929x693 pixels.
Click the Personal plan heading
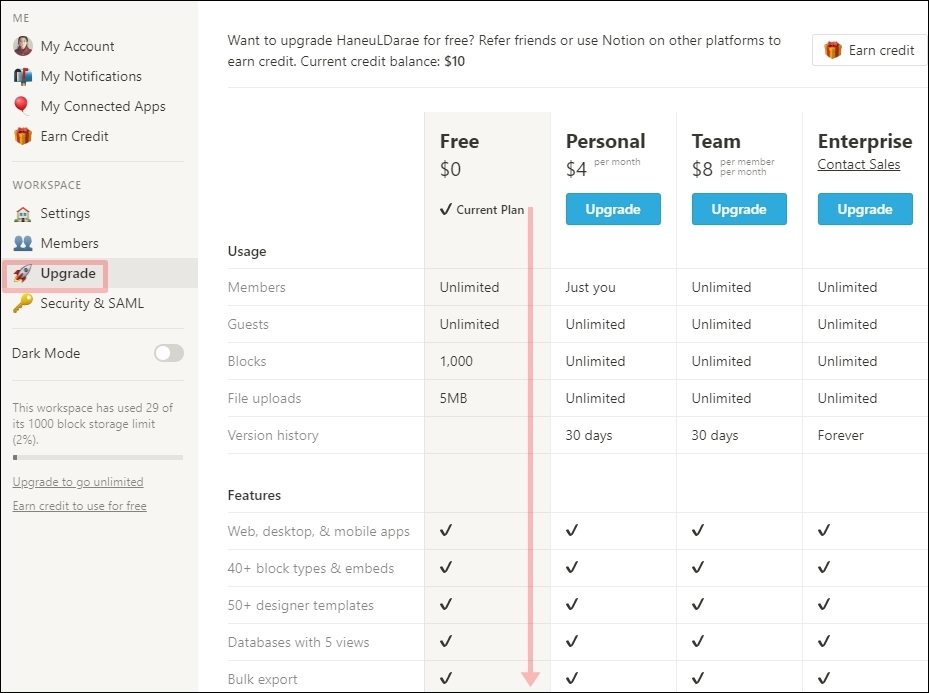coord(605,141)
